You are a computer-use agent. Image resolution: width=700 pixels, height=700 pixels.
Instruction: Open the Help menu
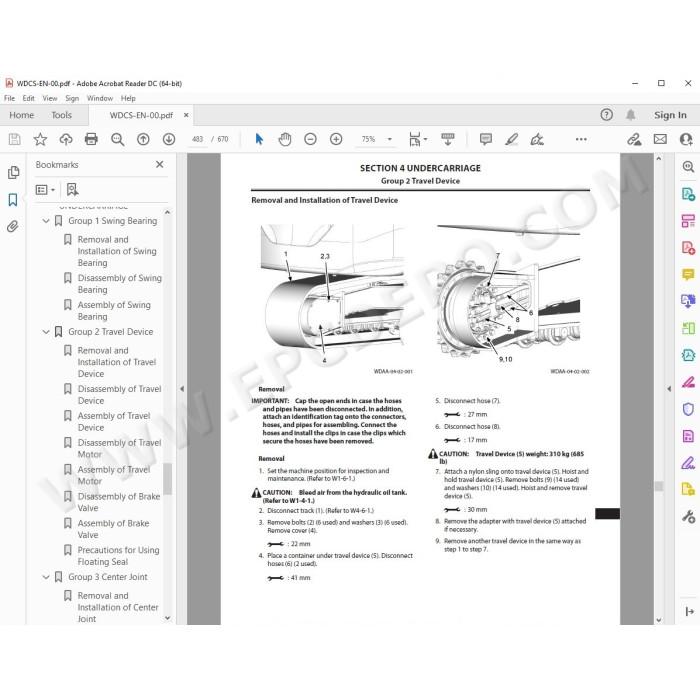(x=128, y=98)
